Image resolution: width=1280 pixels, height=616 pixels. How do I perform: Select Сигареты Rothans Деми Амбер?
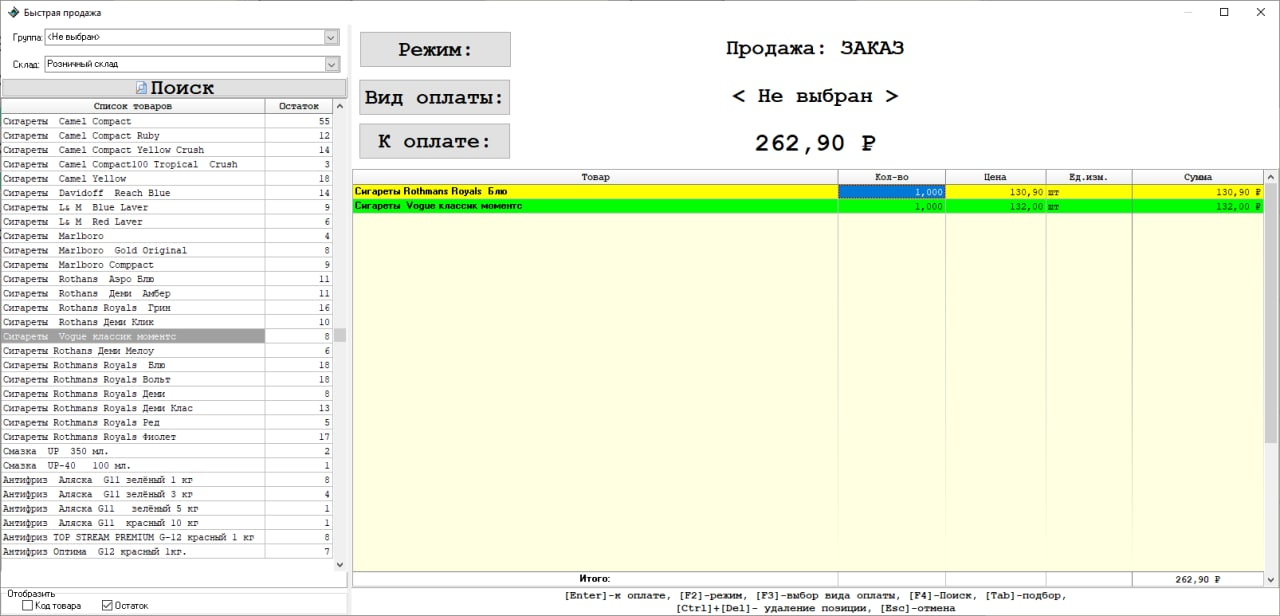pyautogui.click(x=167, y=294)
